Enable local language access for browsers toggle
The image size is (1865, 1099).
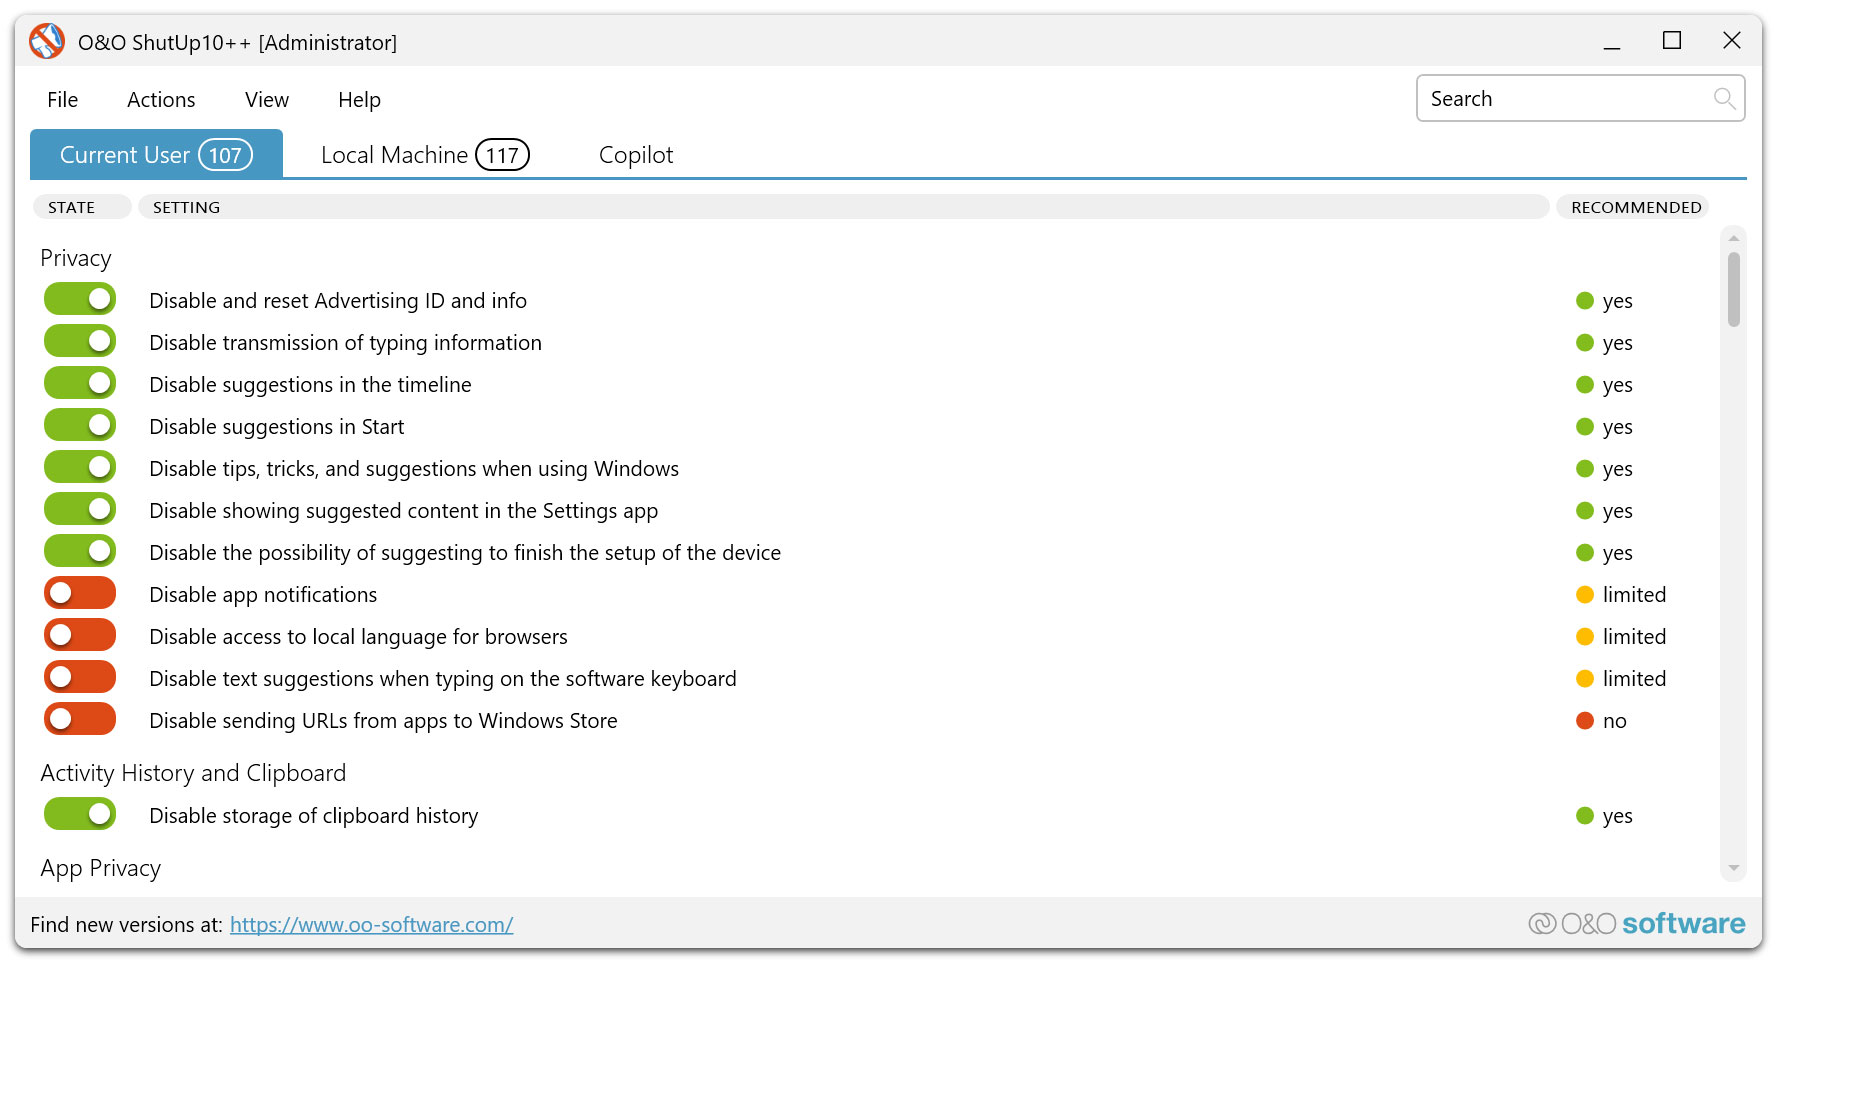pyautogui.click(x=79, y=634)
